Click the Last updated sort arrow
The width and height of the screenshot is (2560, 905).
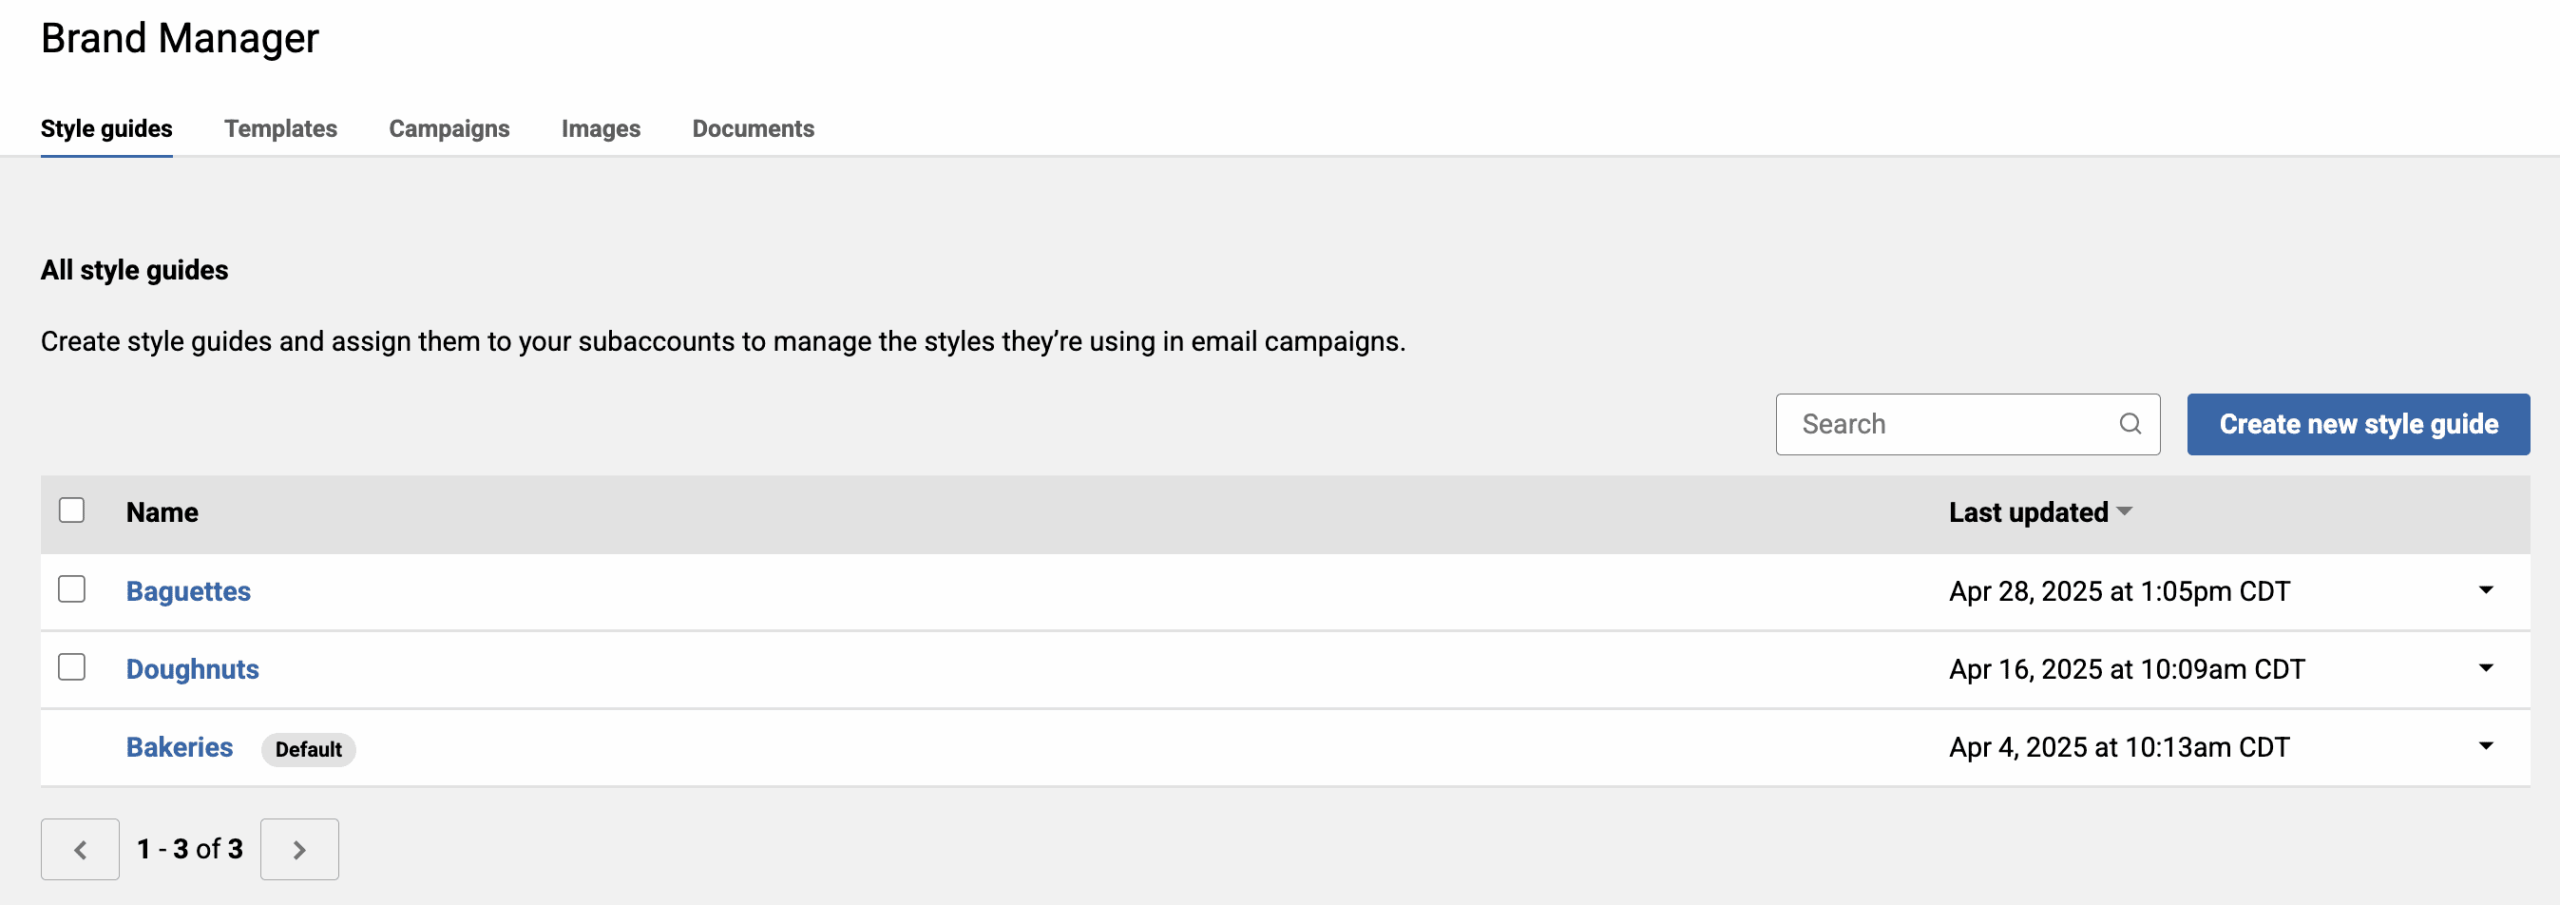[2125, 511]
